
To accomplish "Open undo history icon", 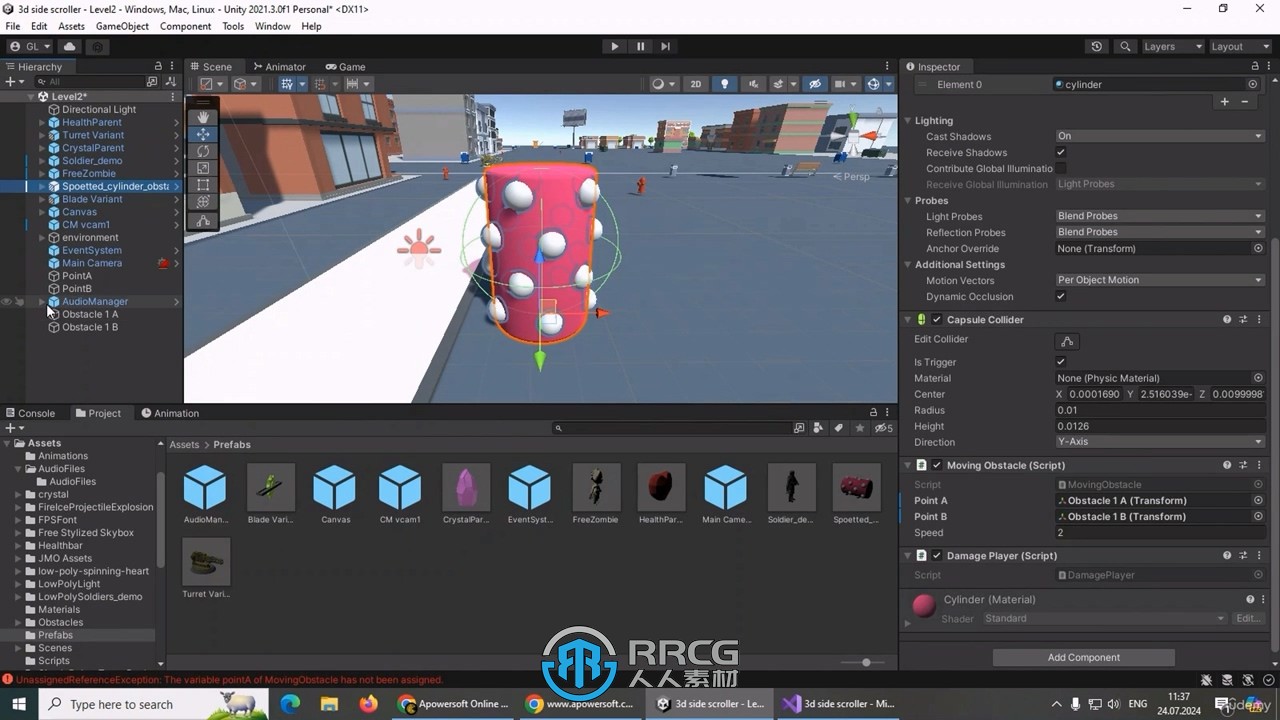I will pos(1097,46).
